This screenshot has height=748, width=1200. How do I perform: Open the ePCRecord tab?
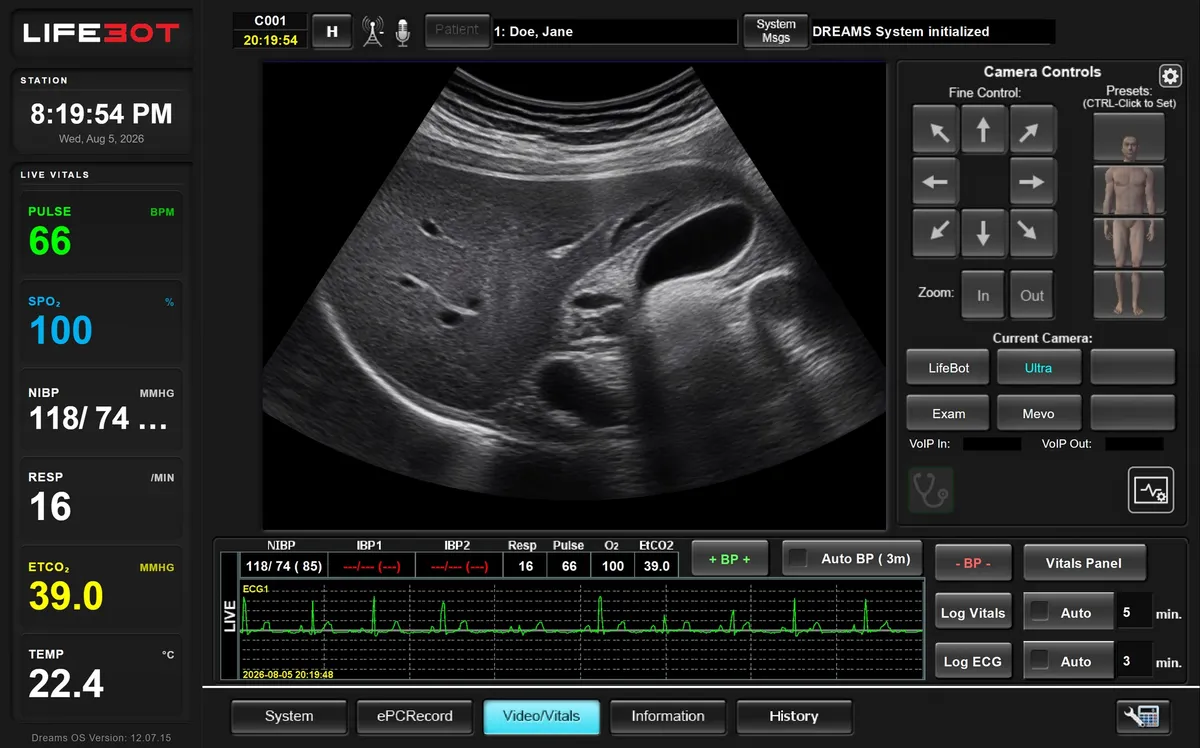tap(415, 716)
